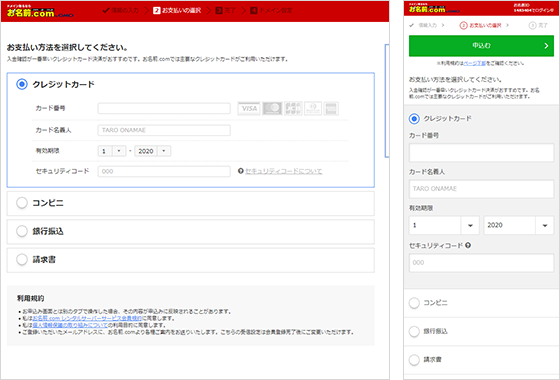Go to お支払いの選択 step in mobile header

click(485, 25)
